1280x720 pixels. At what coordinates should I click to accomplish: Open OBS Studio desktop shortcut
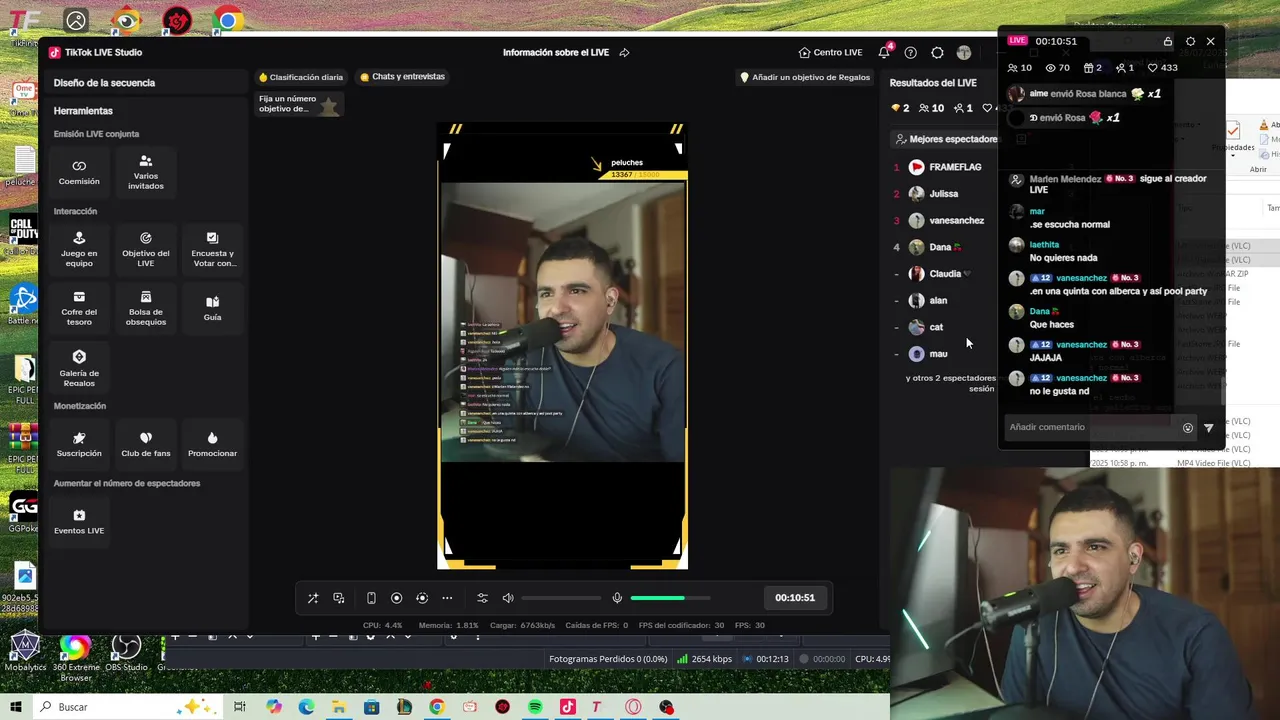coord(126,654)
